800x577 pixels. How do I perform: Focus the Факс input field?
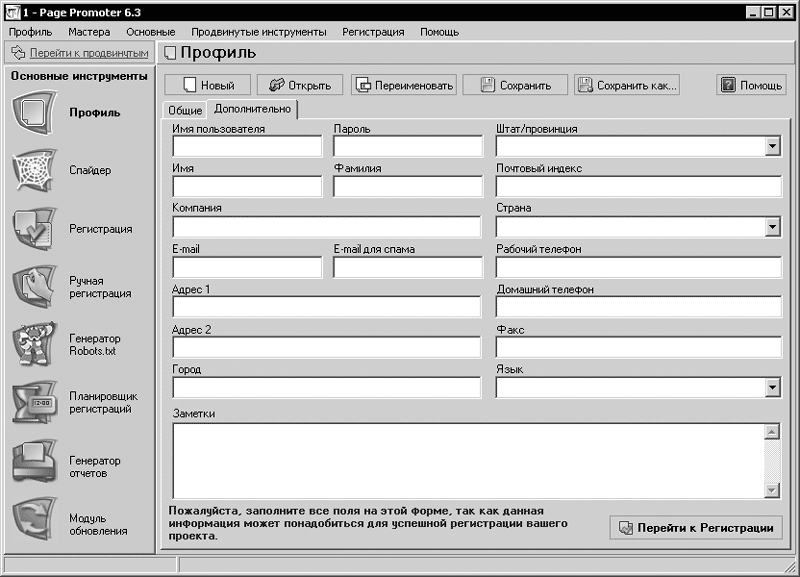click(x=639, y=347)
